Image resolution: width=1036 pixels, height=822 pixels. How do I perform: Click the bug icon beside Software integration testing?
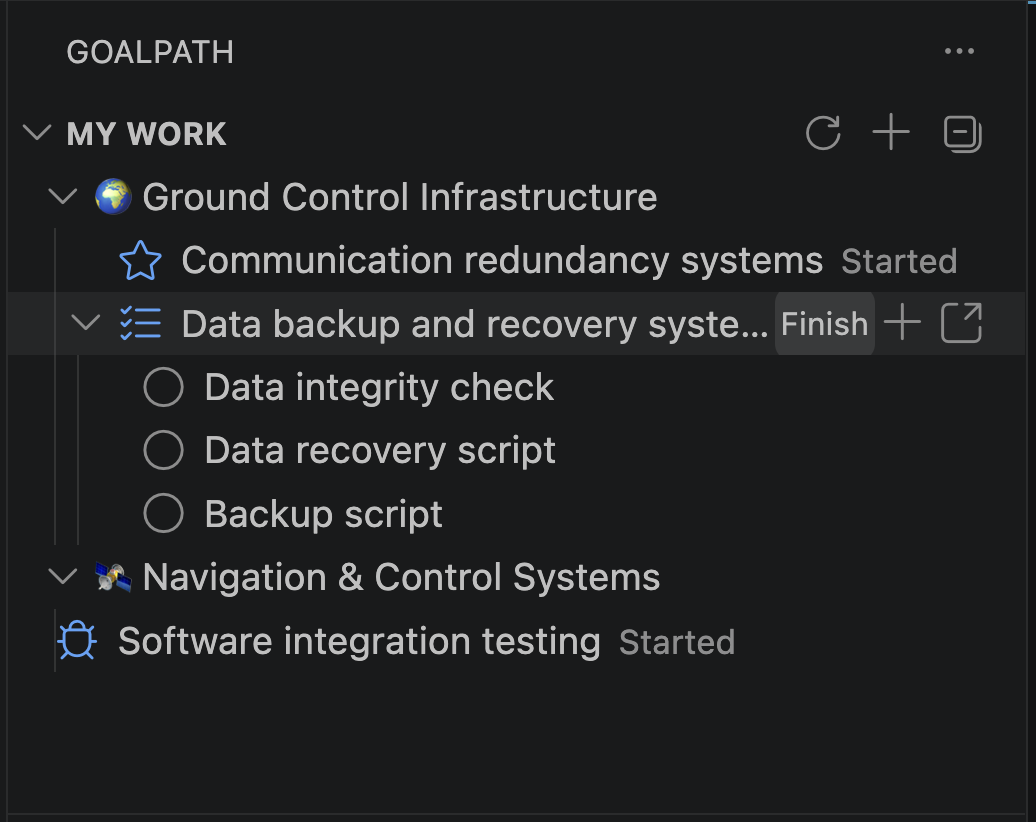tap(80, 641)
